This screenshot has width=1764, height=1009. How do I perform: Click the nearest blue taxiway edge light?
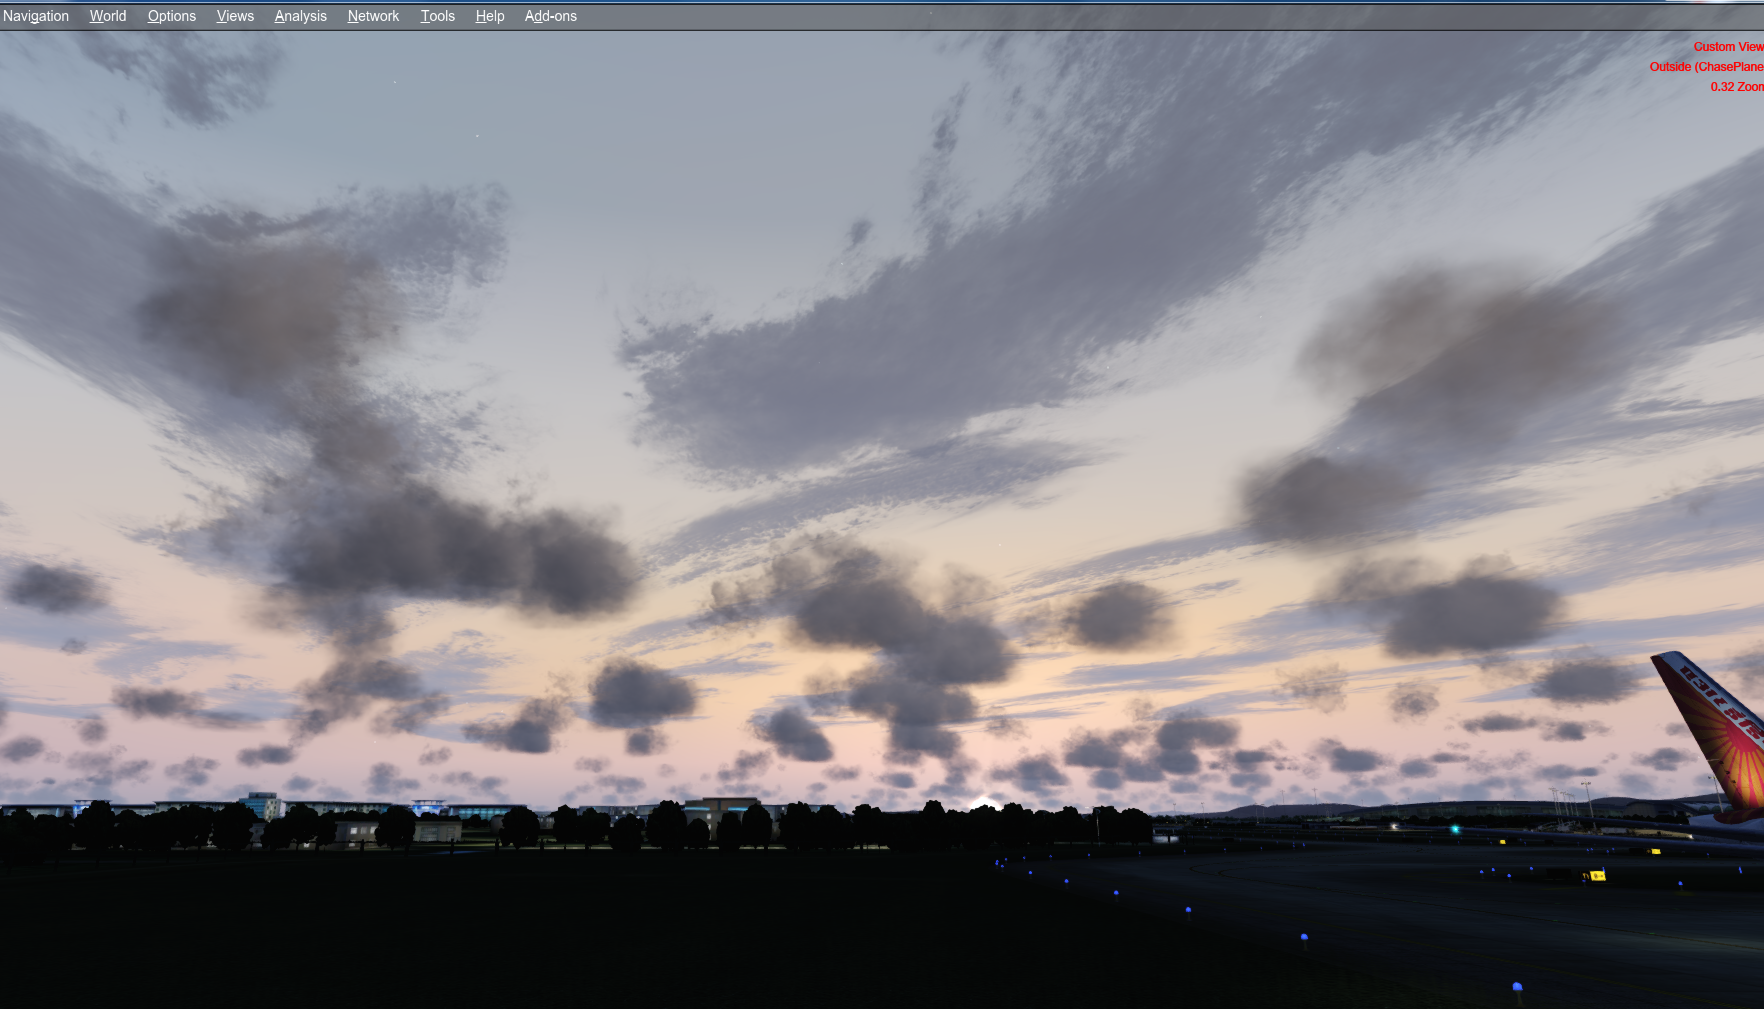1517,987
